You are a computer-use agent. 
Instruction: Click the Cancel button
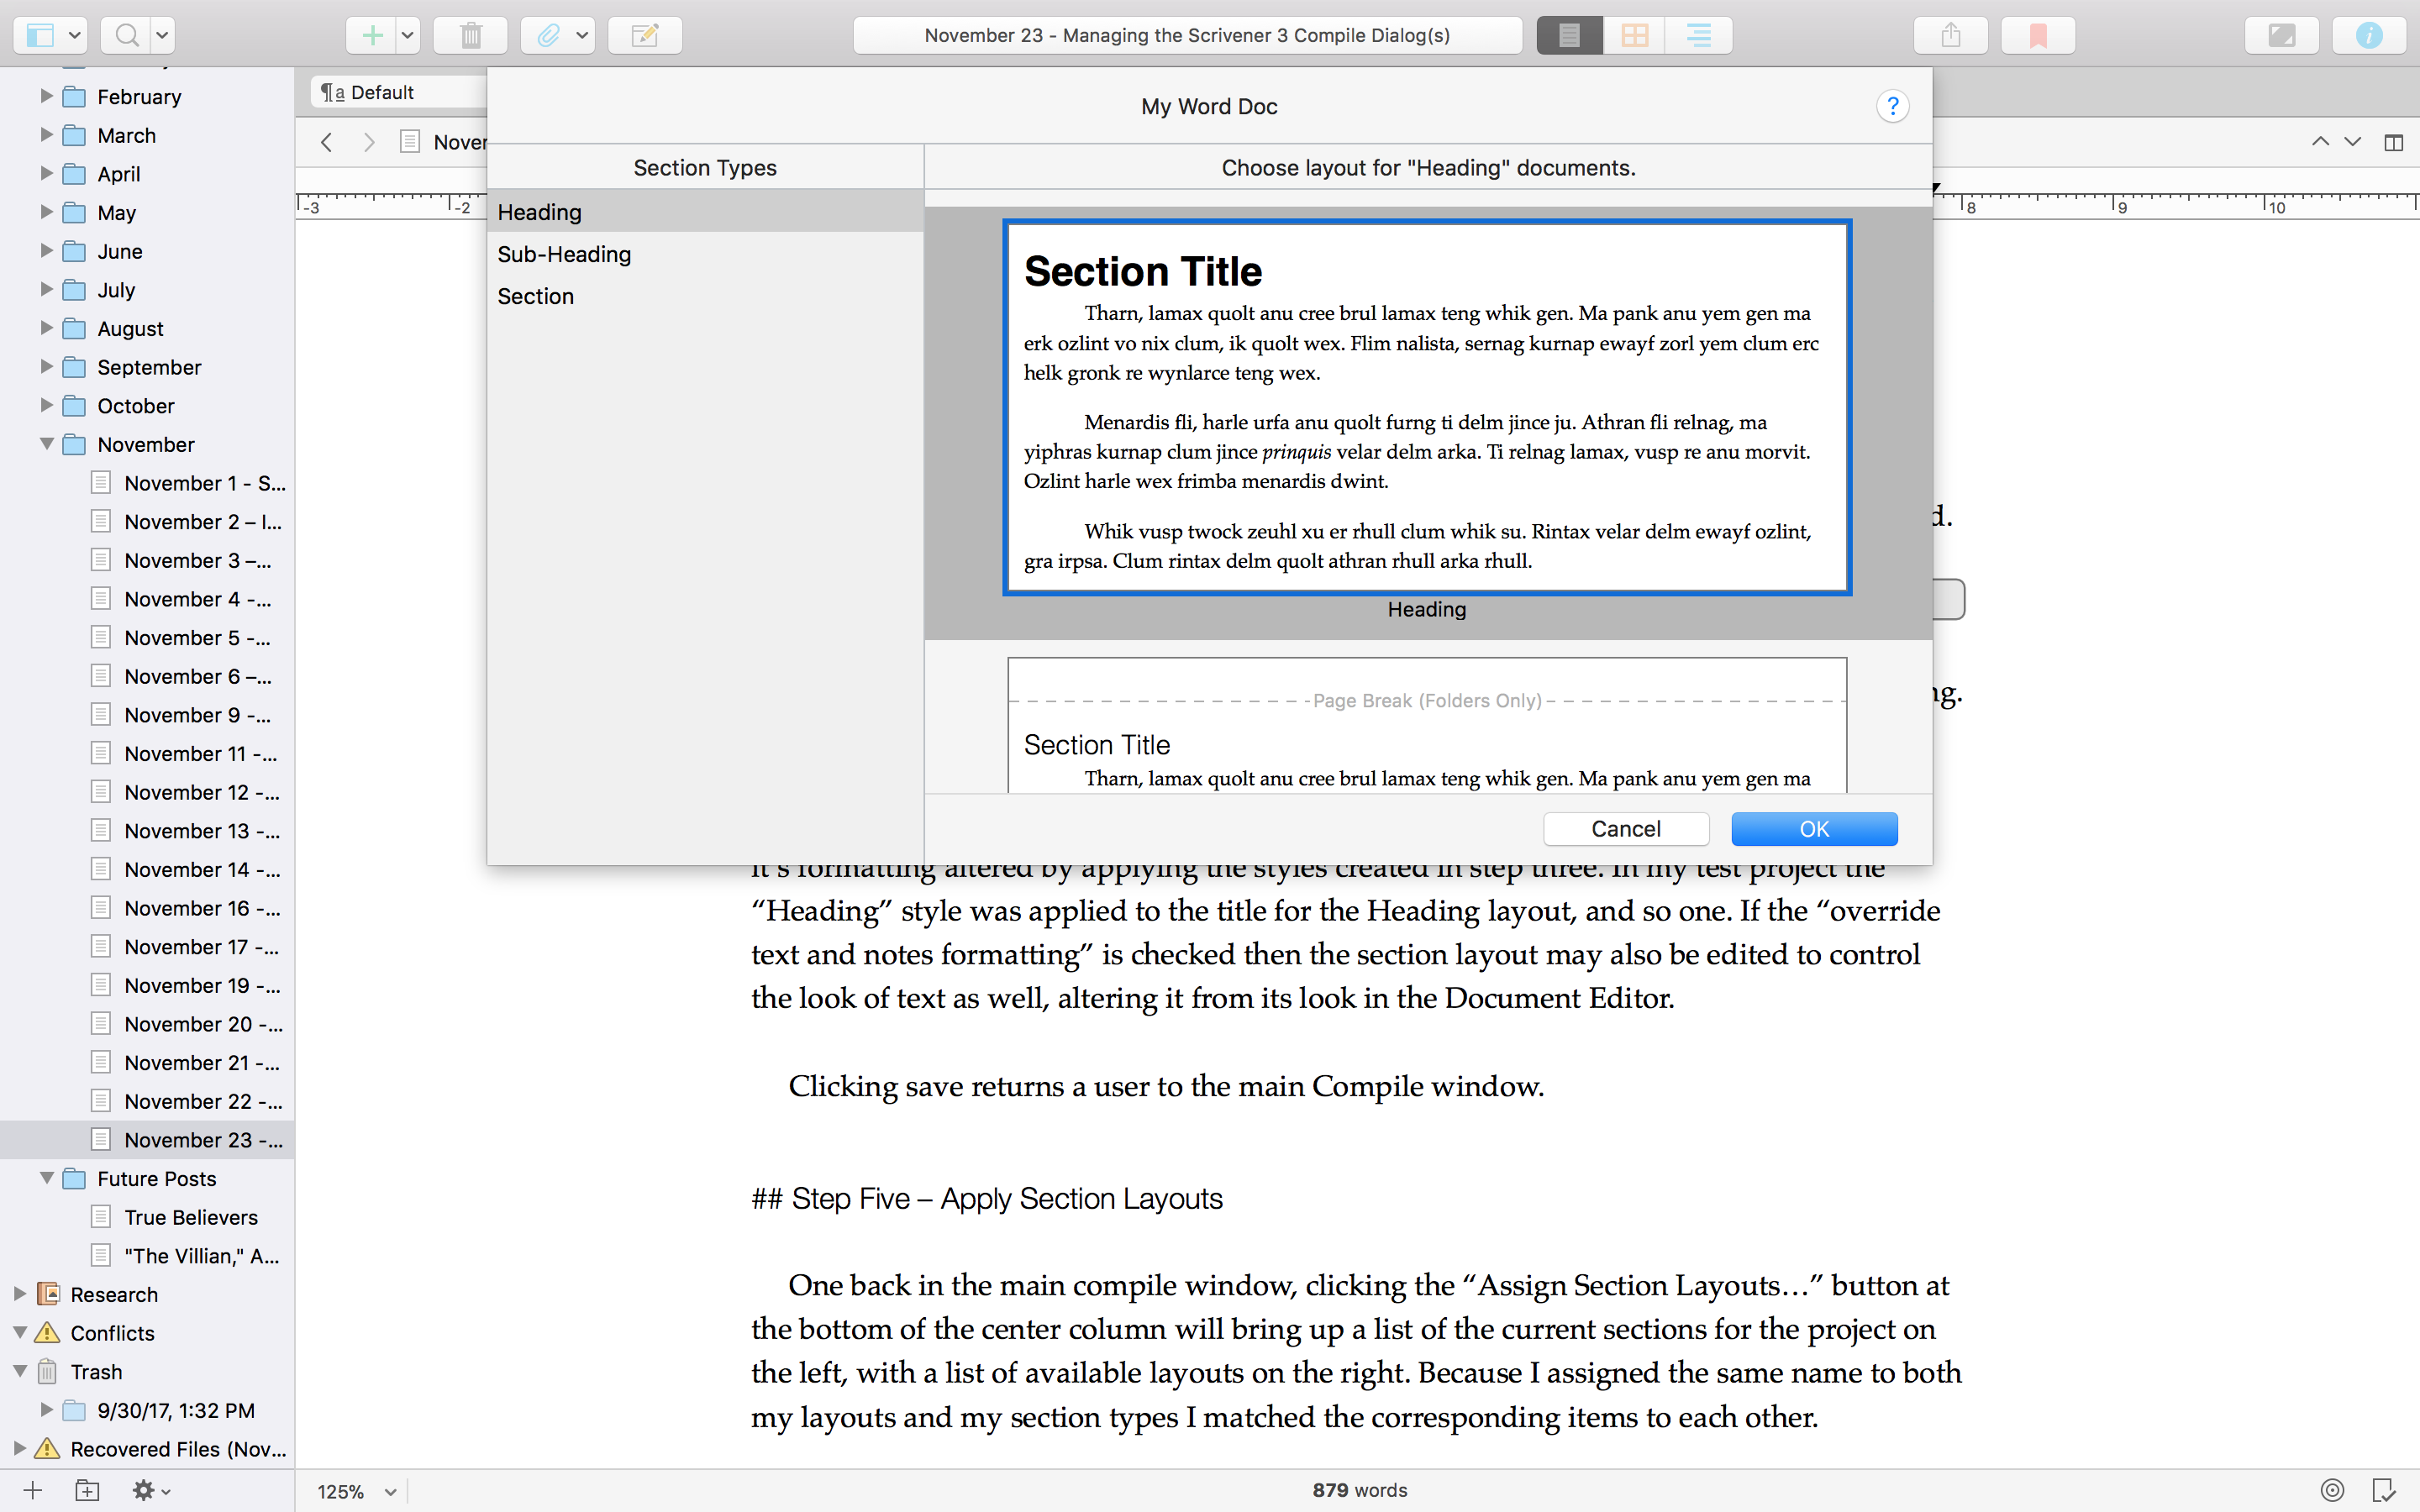pyautogui.click(x=1625, y=829)
